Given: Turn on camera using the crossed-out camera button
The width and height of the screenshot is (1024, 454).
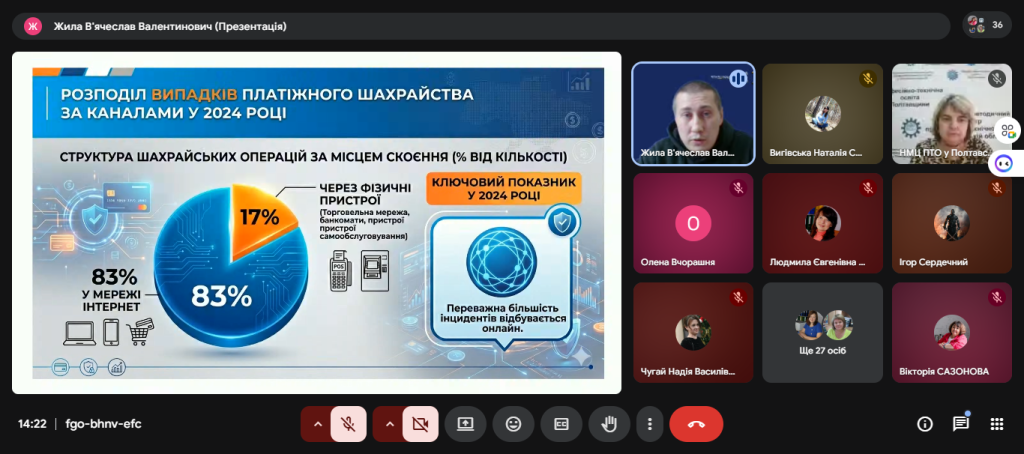Looking at the screenshot, I should [421, 424].
